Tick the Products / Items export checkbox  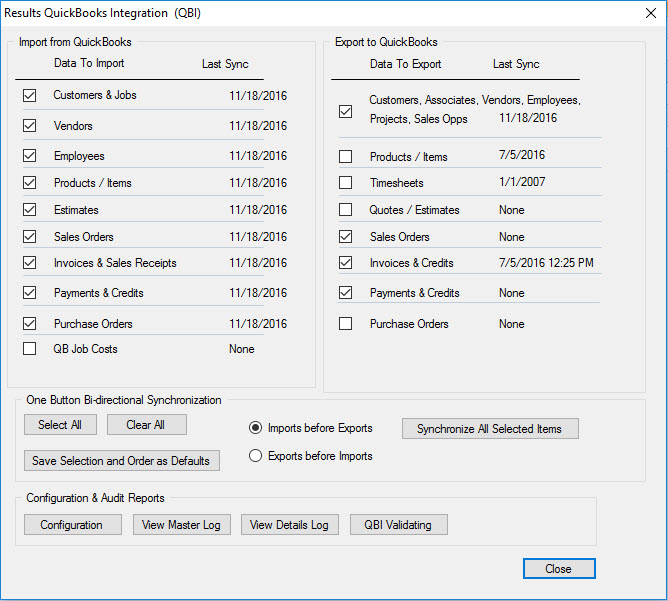click(346, 157)
